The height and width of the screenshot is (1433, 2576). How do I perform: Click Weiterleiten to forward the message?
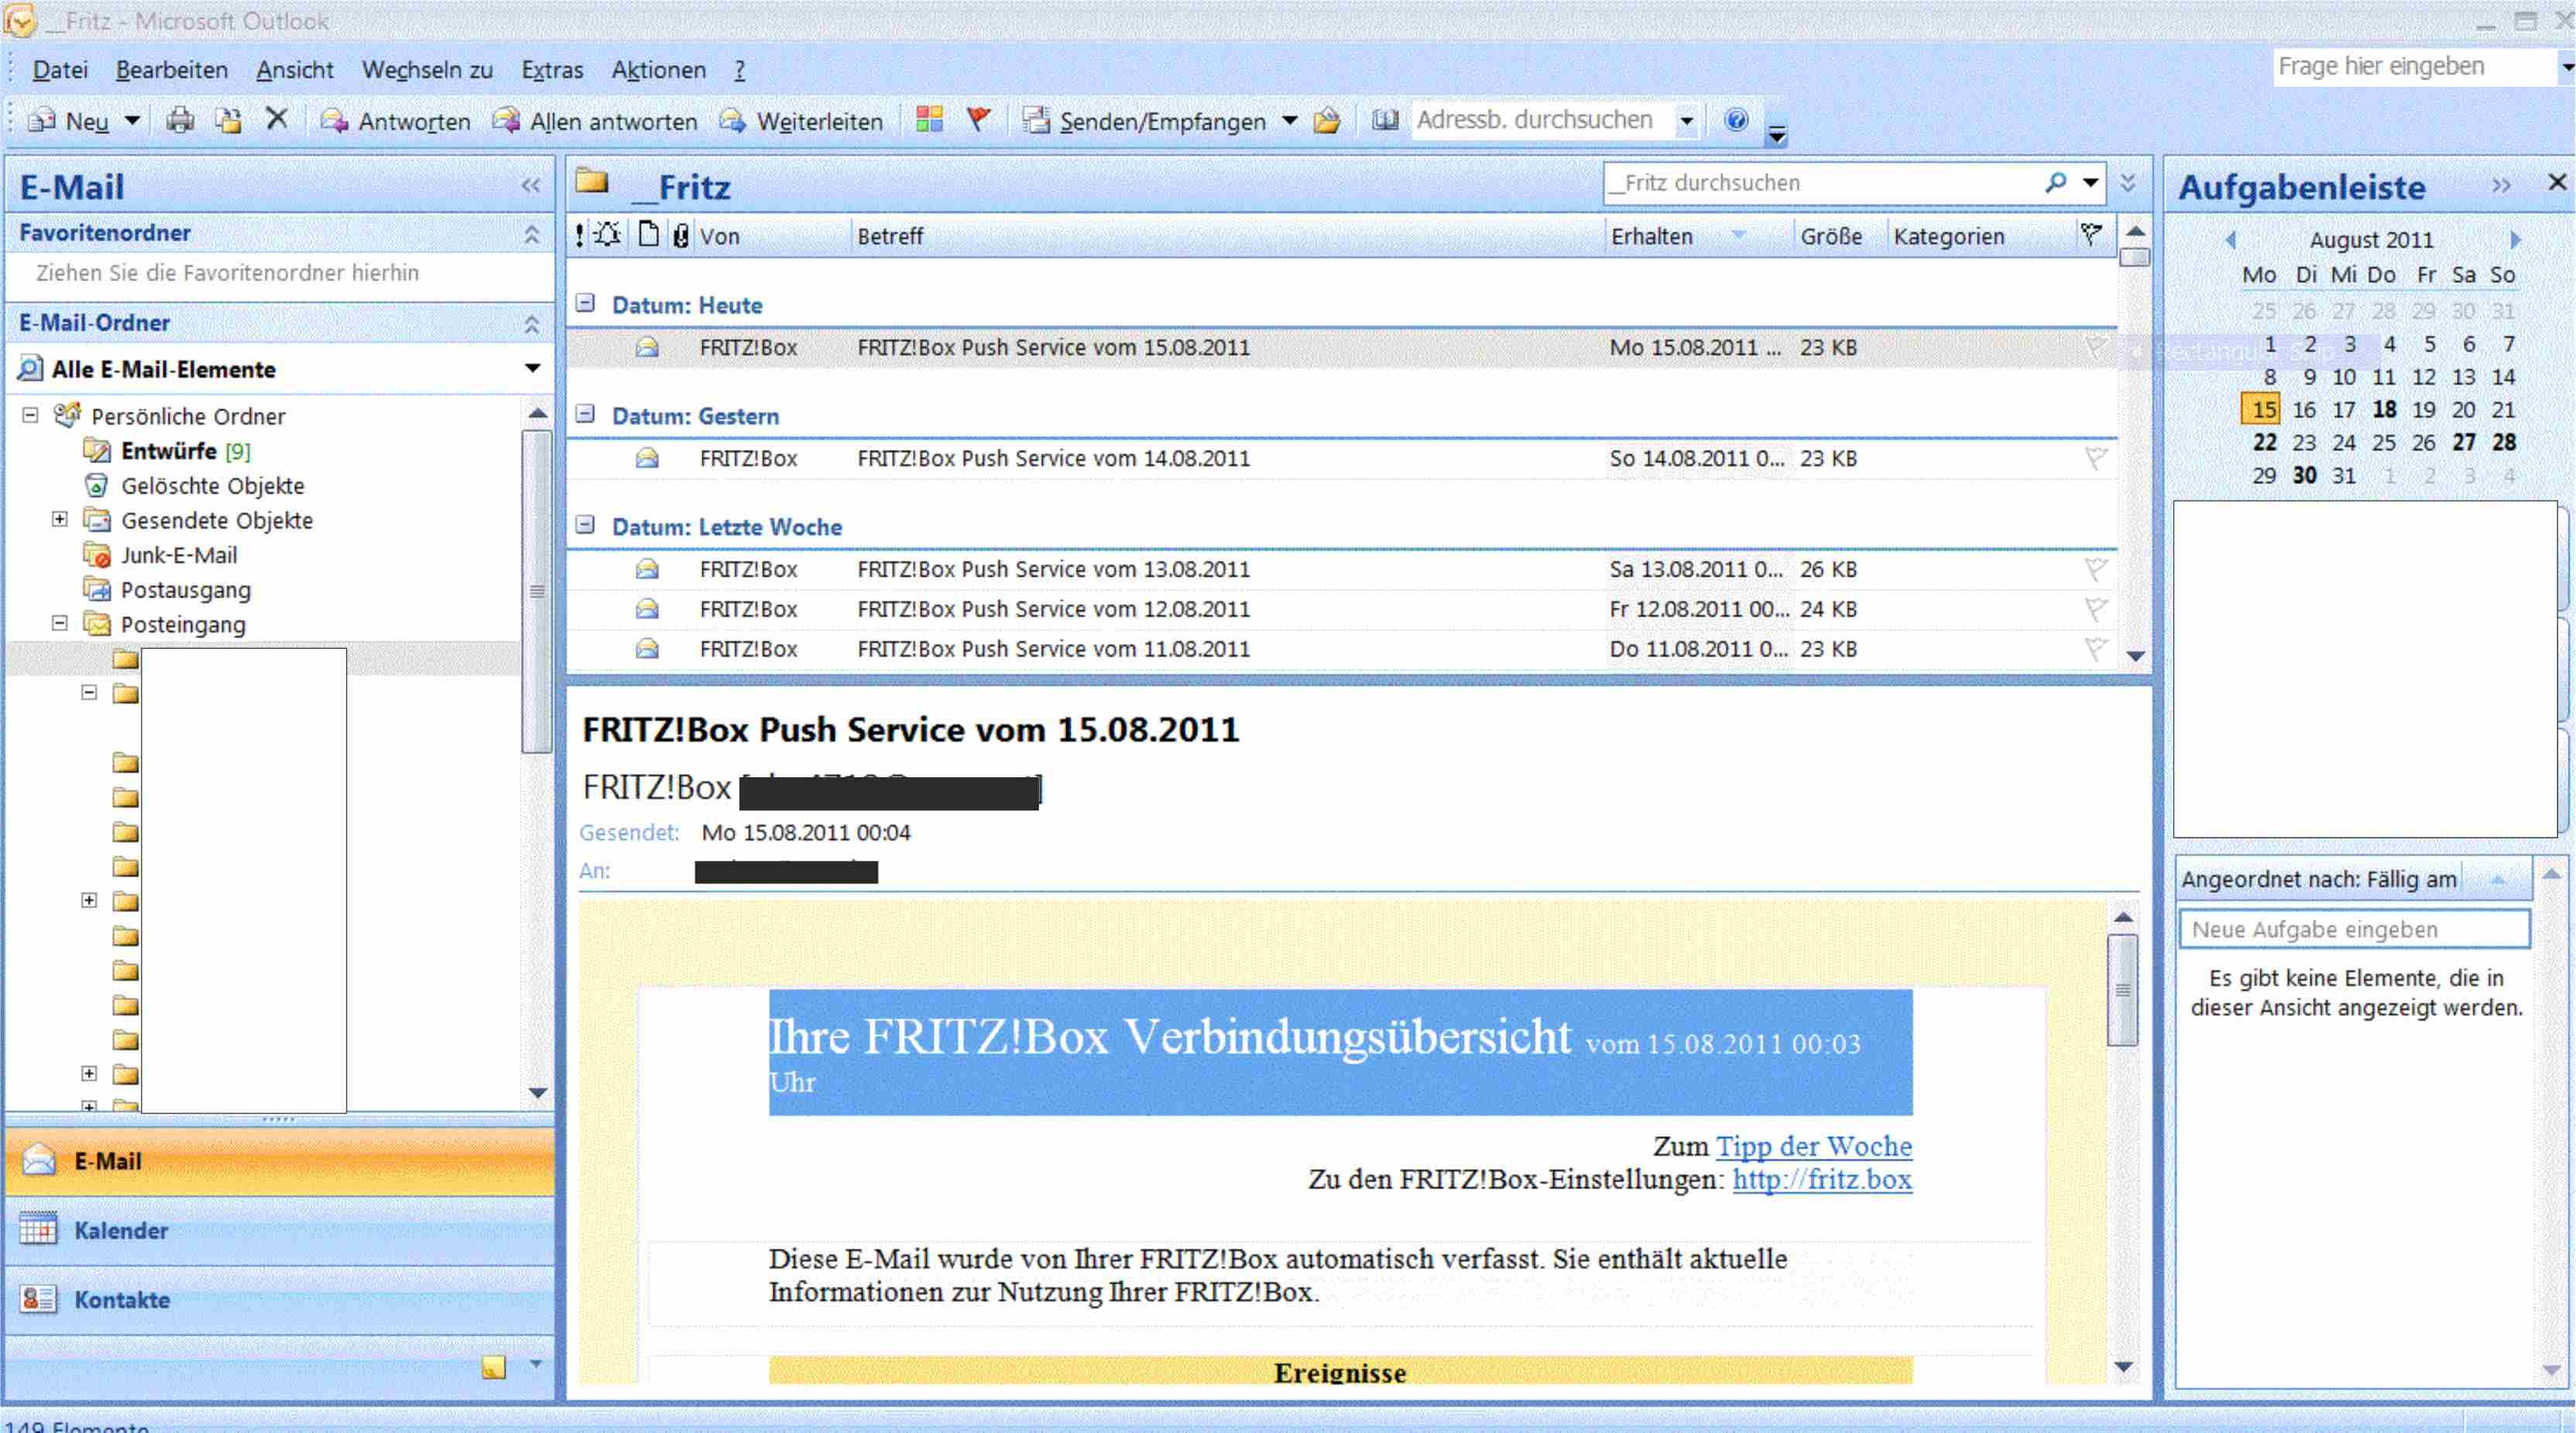click(801, 121)
